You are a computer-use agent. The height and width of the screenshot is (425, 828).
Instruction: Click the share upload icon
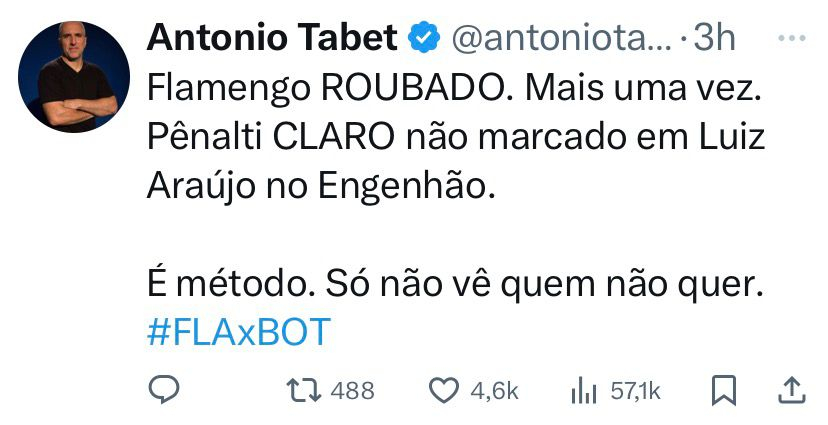pos(792,391)
